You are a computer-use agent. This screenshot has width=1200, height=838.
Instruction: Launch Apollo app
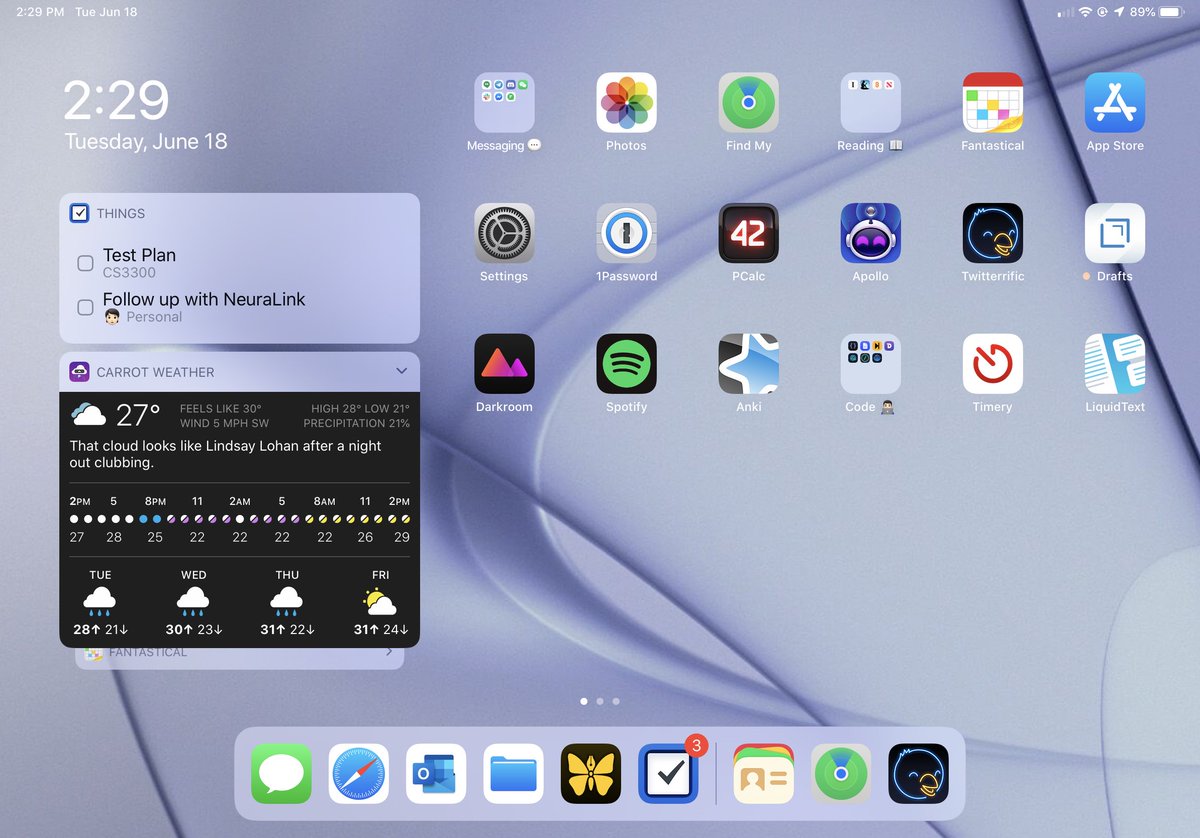870,233
